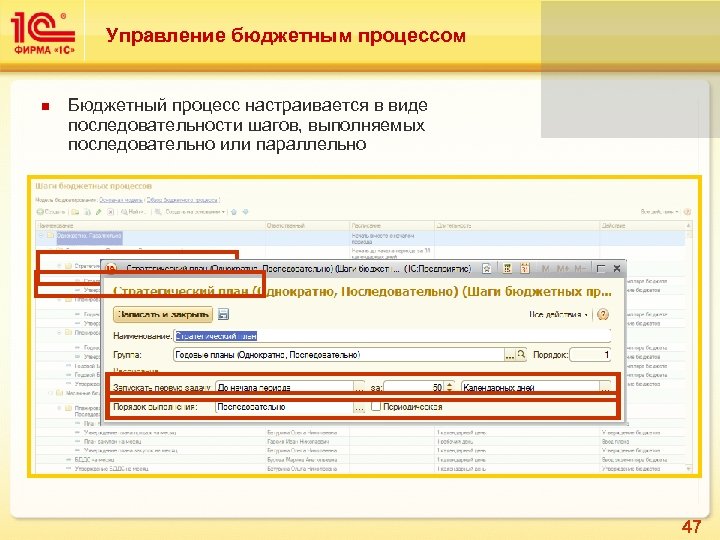720x540 pixels.
Task: Open the second hyperlink in parentheses under title
Action: click(x=182, y=200)
